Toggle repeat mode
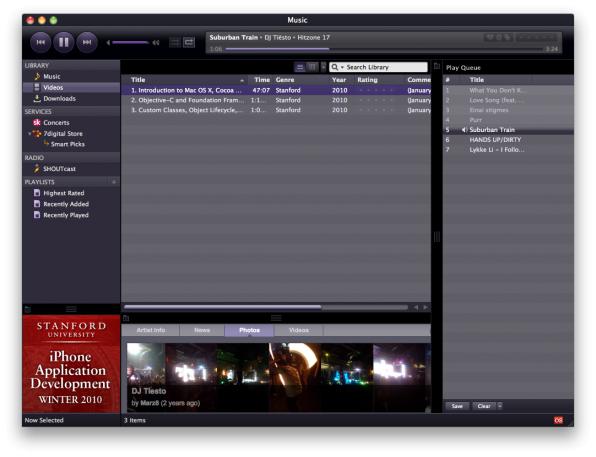The height and width of the screenshot is (457, 596). tap(189, 42)
